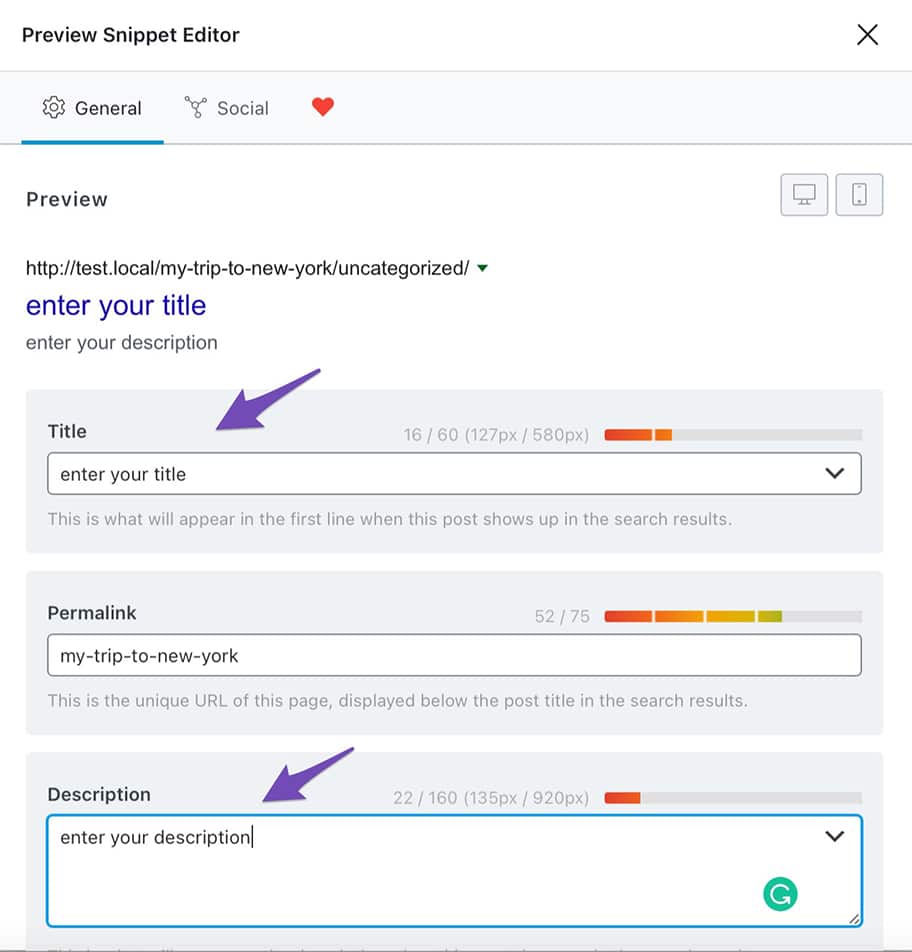This screenshot has width=912, height=952.
Task: Switch to mobile preview icon
Action: [x=859, y=195]
